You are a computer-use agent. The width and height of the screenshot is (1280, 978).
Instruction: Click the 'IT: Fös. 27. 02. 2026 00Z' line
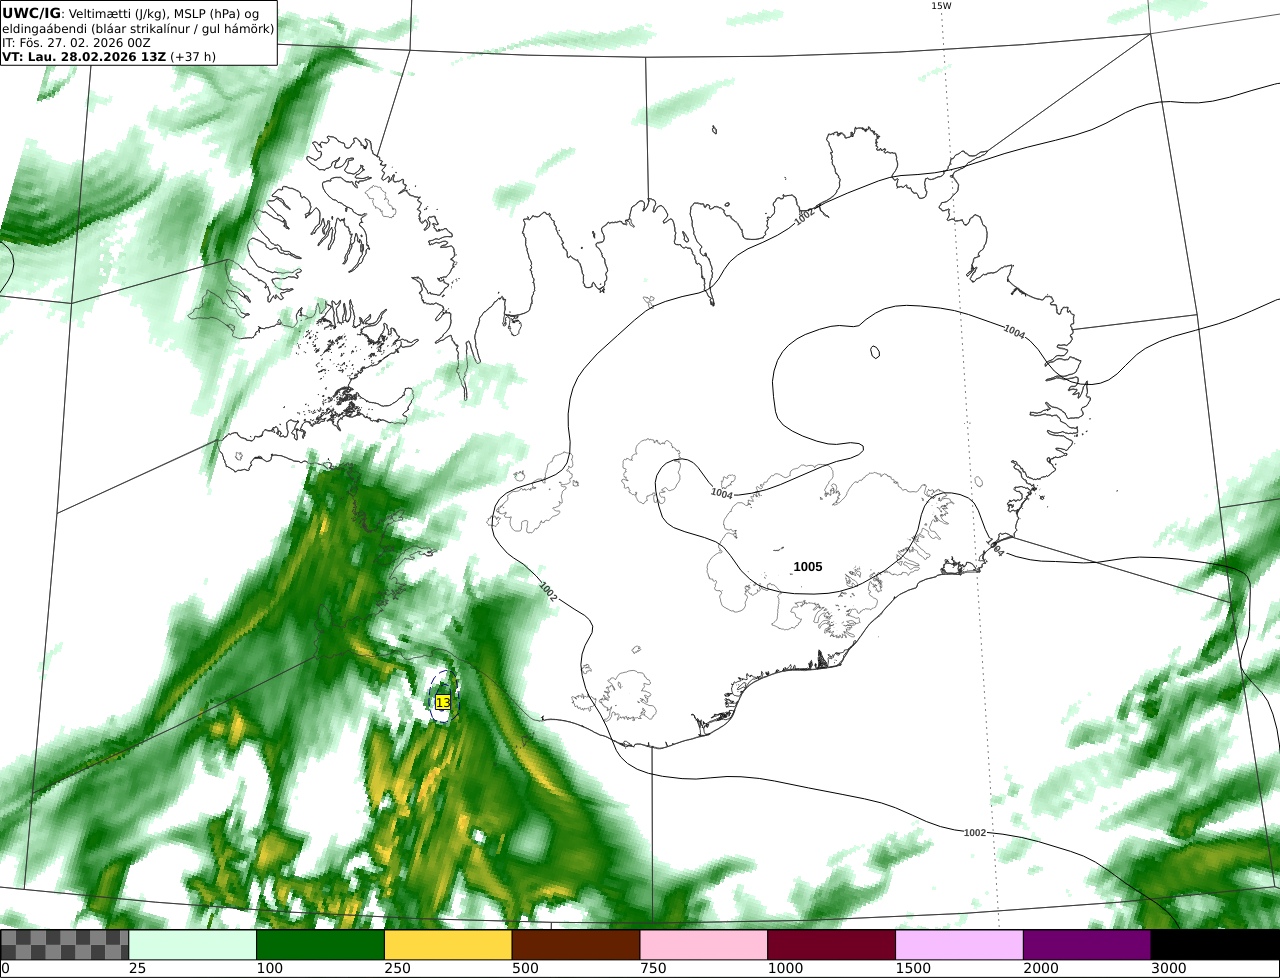[x=75, y=43]
